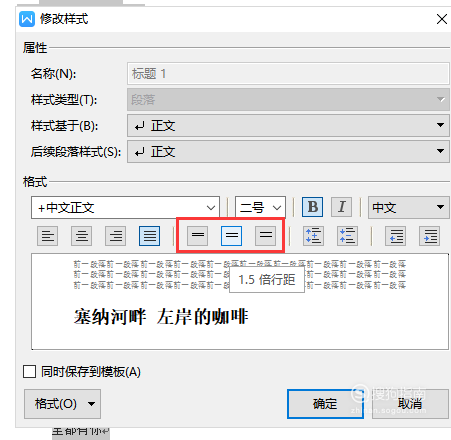The image size is (451, 440).
Task: Set 1.5 line spacing icon
Action: pyautogui.click(x=231, y=236)
